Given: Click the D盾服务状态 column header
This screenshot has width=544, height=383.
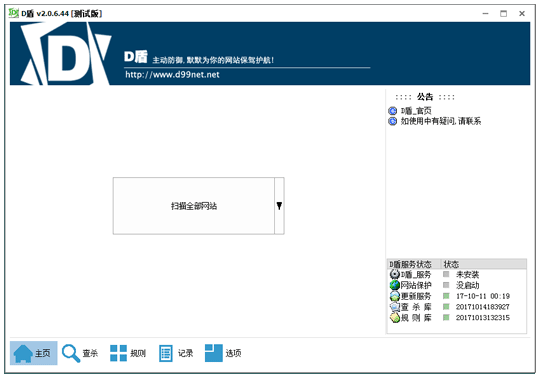Looking at the screenshot, I should 414,264.
